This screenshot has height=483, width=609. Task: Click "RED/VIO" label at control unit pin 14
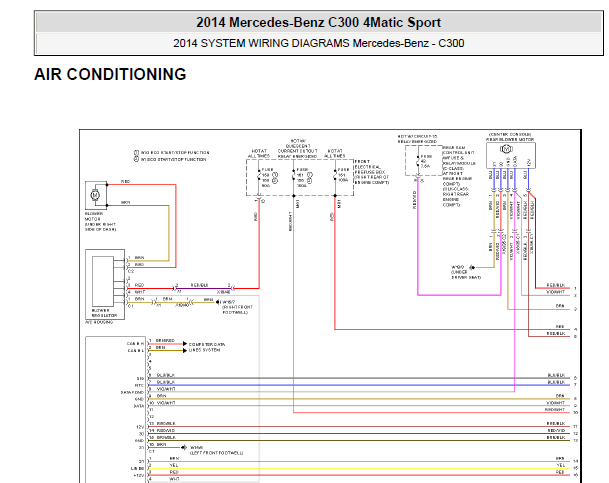(166, 430)
